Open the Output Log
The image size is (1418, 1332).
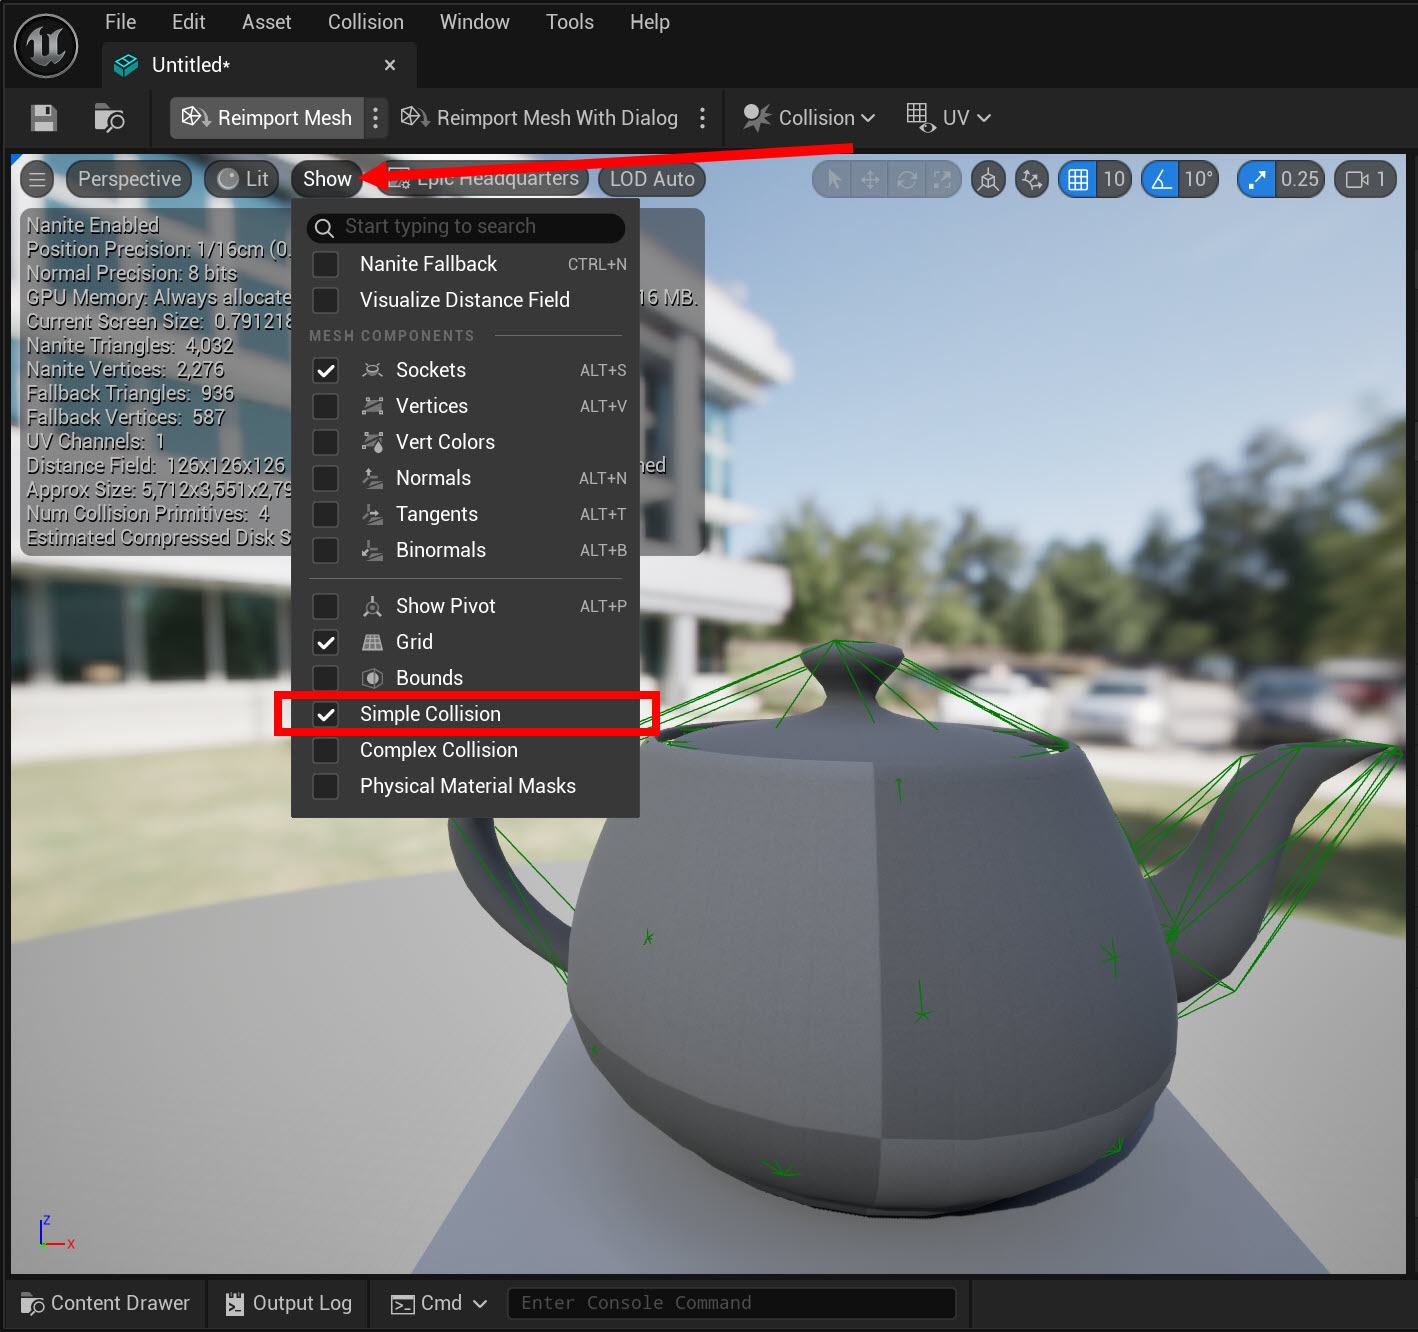289,1303
